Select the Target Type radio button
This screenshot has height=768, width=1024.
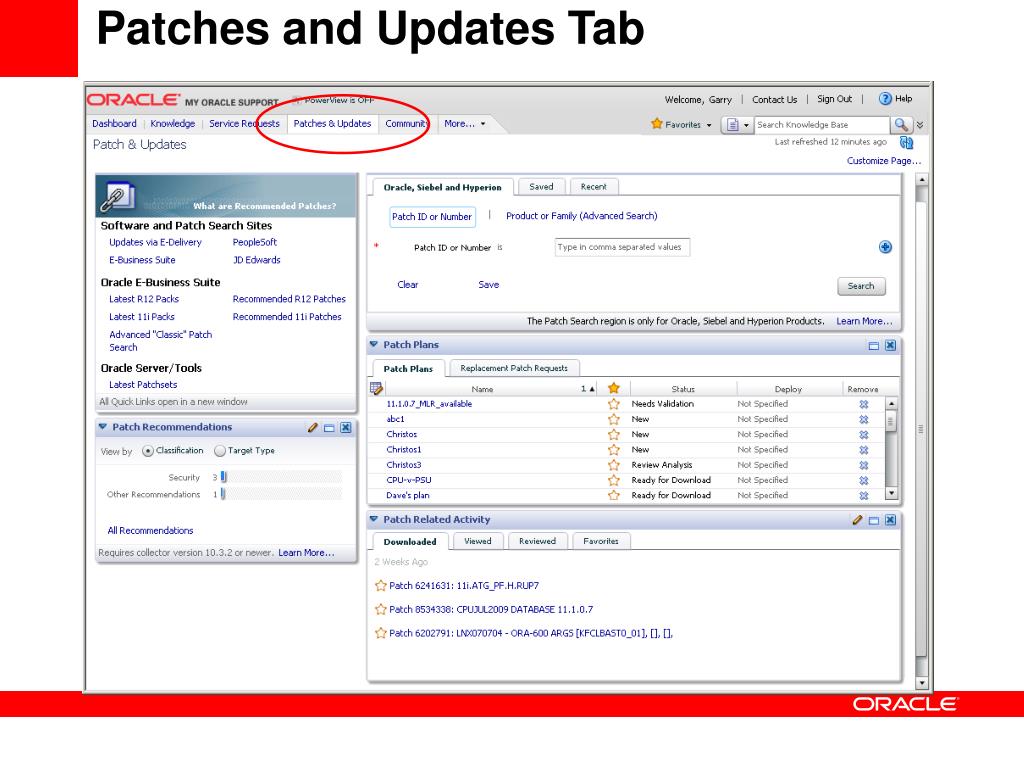[x=220, y=451]
